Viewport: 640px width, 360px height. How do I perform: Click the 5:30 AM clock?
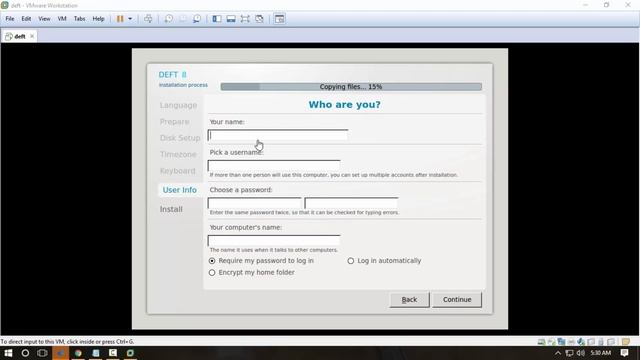pos(601,353)
